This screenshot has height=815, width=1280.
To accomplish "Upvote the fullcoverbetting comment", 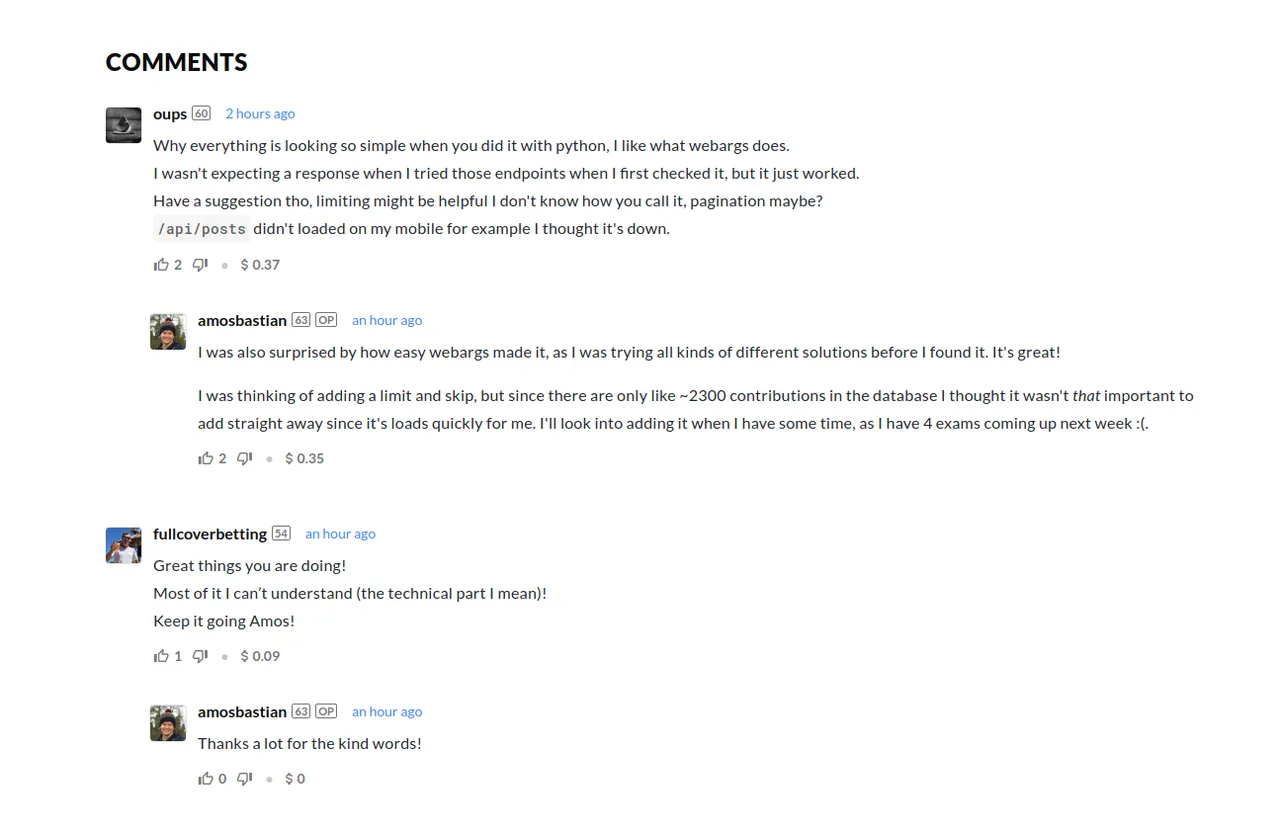I will pos(161,656).
